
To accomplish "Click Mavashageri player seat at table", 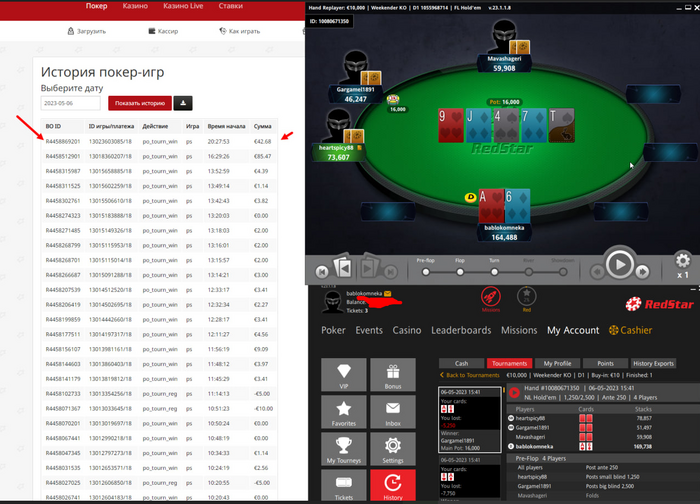I will click(x=504, y=47).
